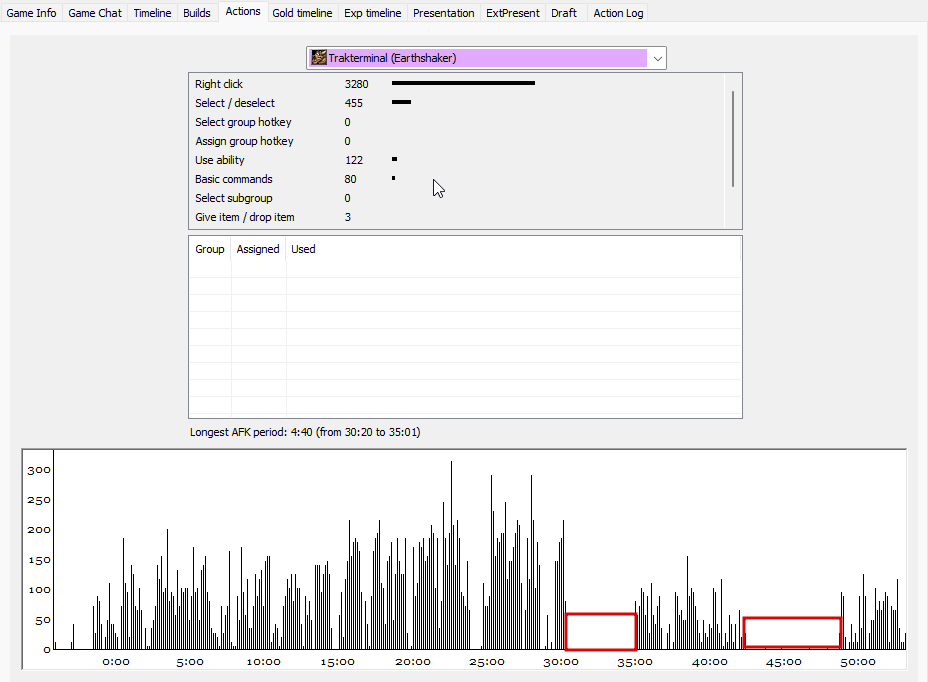Open the Gold timeline tab

tap(302, 12)
